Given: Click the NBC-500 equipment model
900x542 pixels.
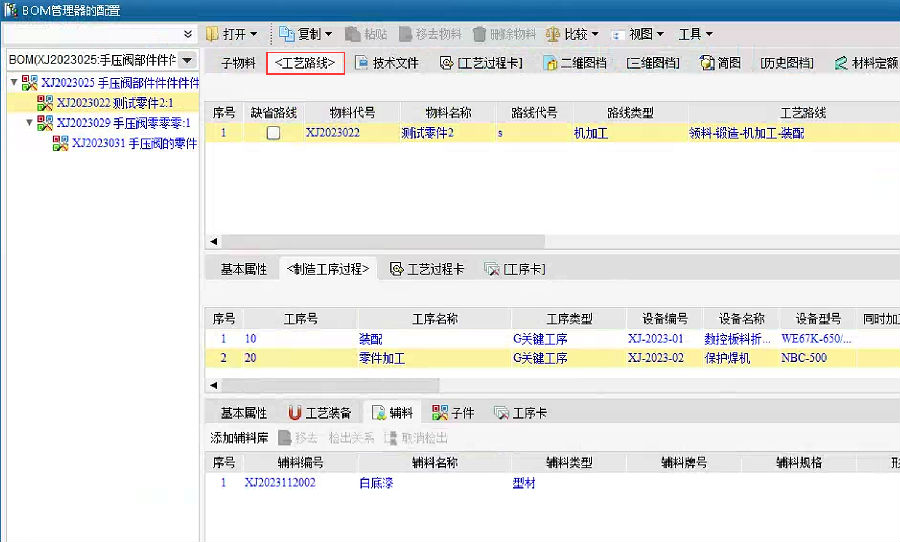Looking at the screenshot, I should coord(804,358).
